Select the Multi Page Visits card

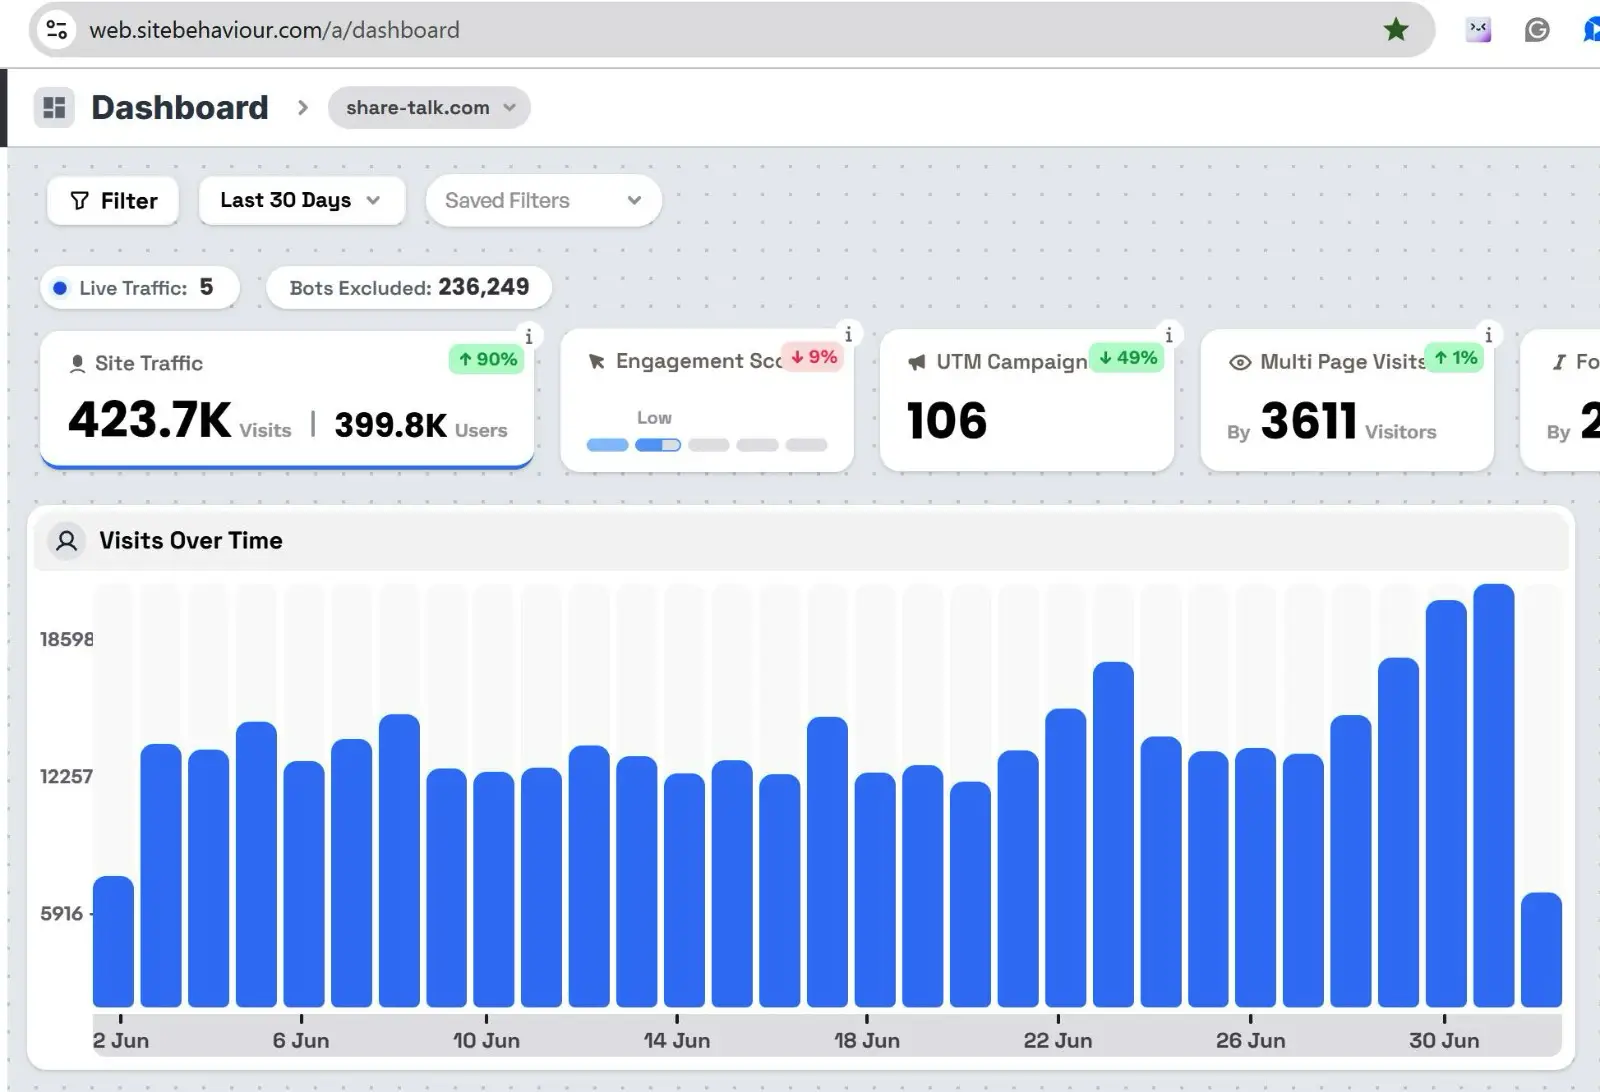click(x=1347, y=400)
